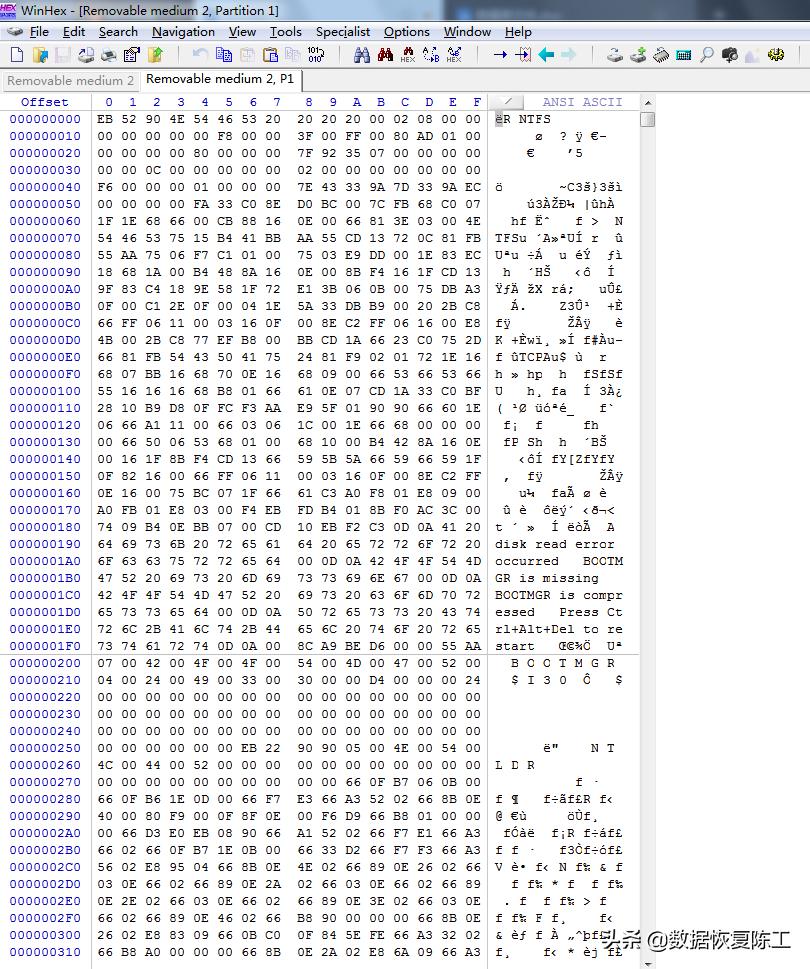Open the Tools menu
810x969 pixels.
tap(285, 32)
